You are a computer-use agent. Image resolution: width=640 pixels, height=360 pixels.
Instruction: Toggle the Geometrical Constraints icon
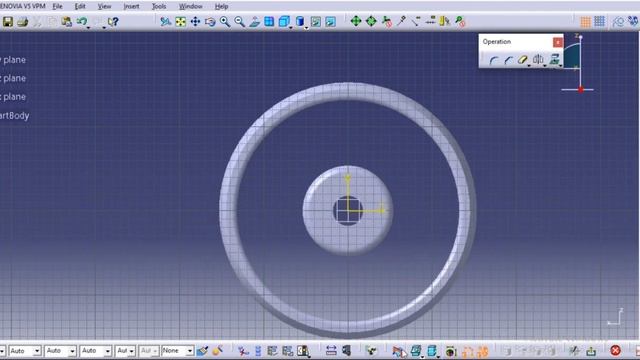tap(633, 21)
